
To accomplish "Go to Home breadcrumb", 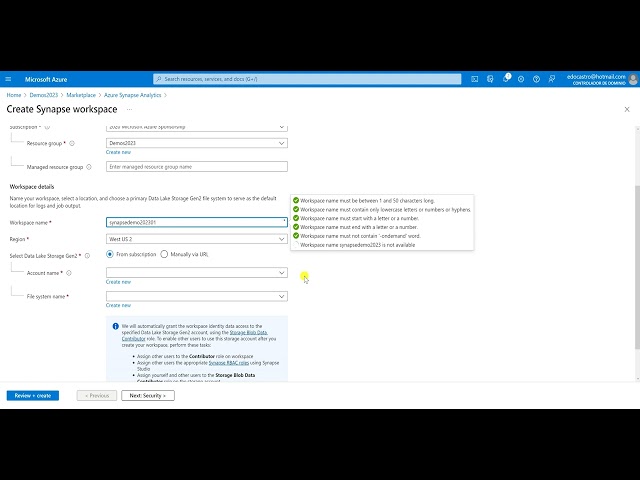I will point(13,95).
